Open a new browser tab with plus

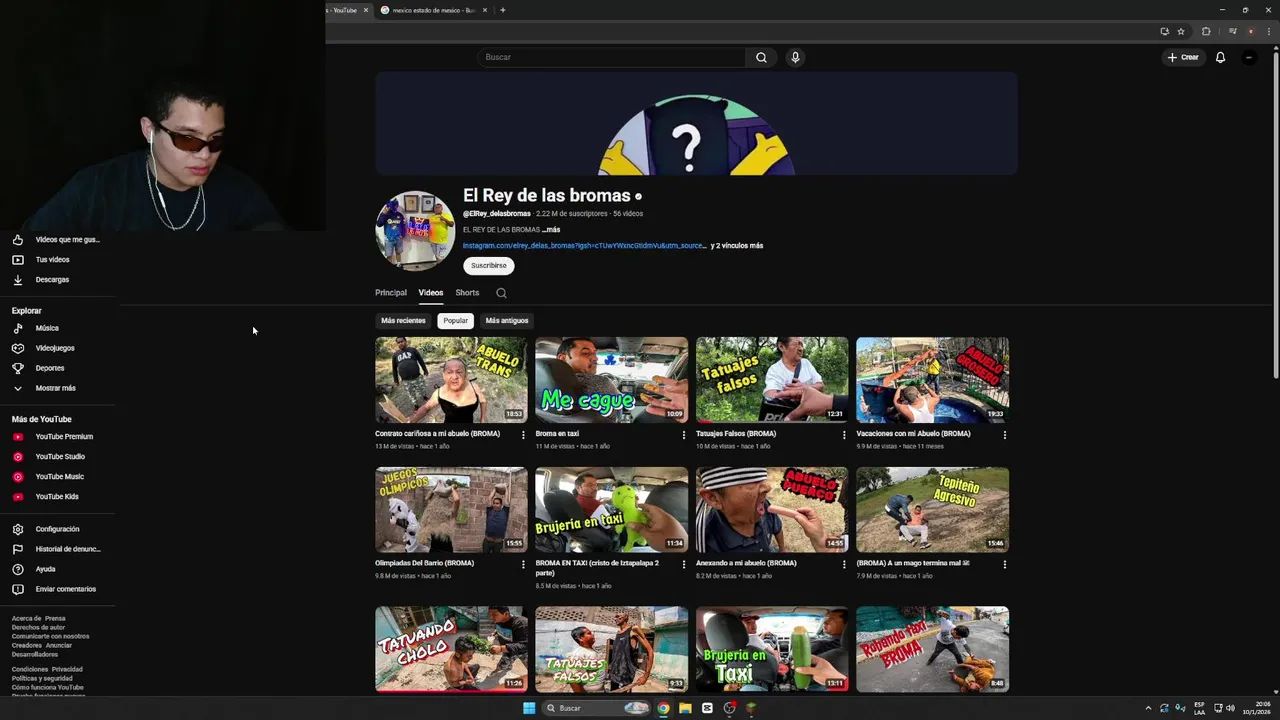[502, 10]
